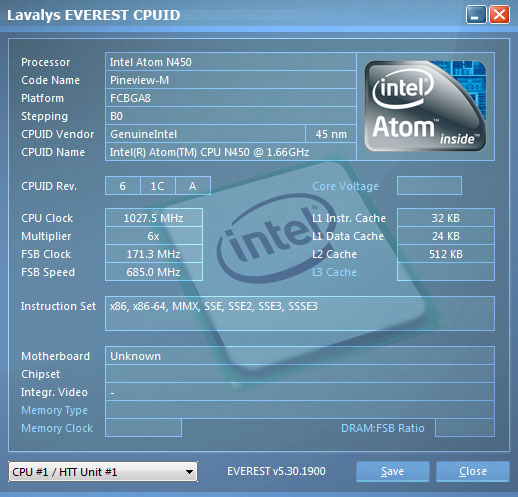Close window with red X icon
Viewport: 518px width, 497px height.
499,15
